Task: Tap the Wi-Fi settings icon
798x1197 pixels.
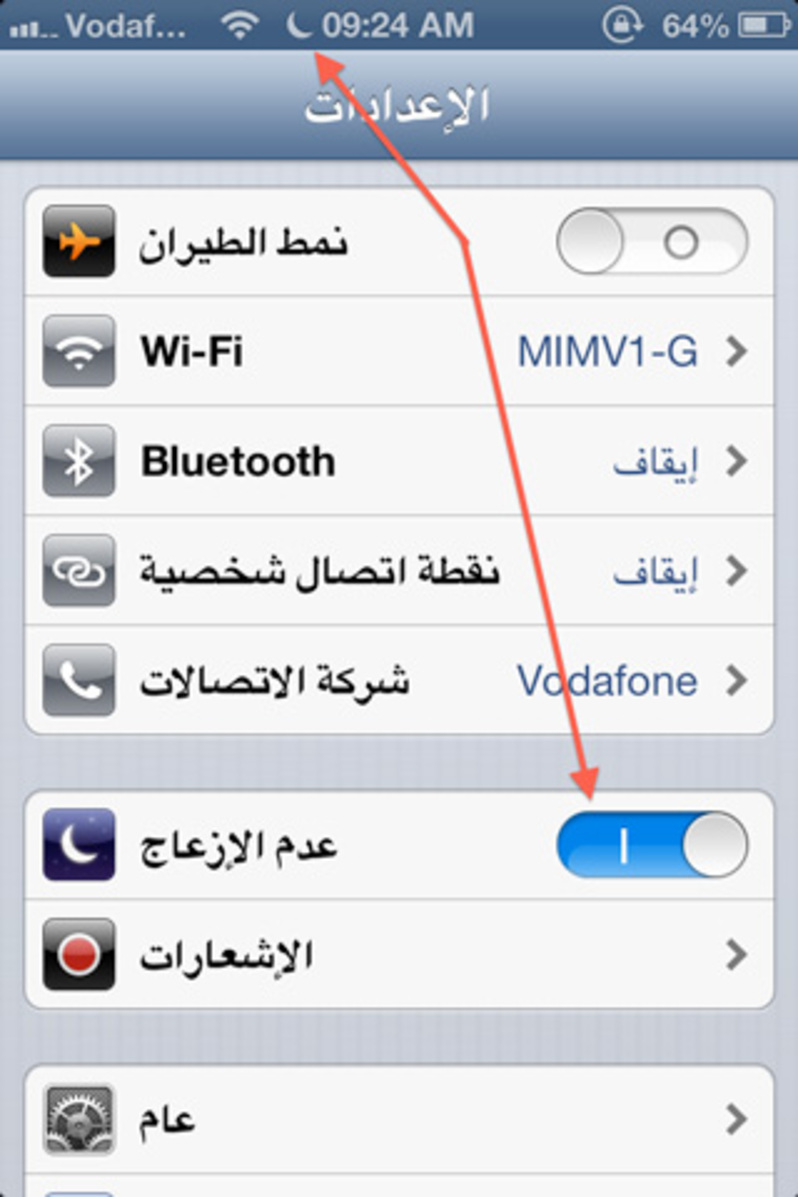Action: point(79,351)
